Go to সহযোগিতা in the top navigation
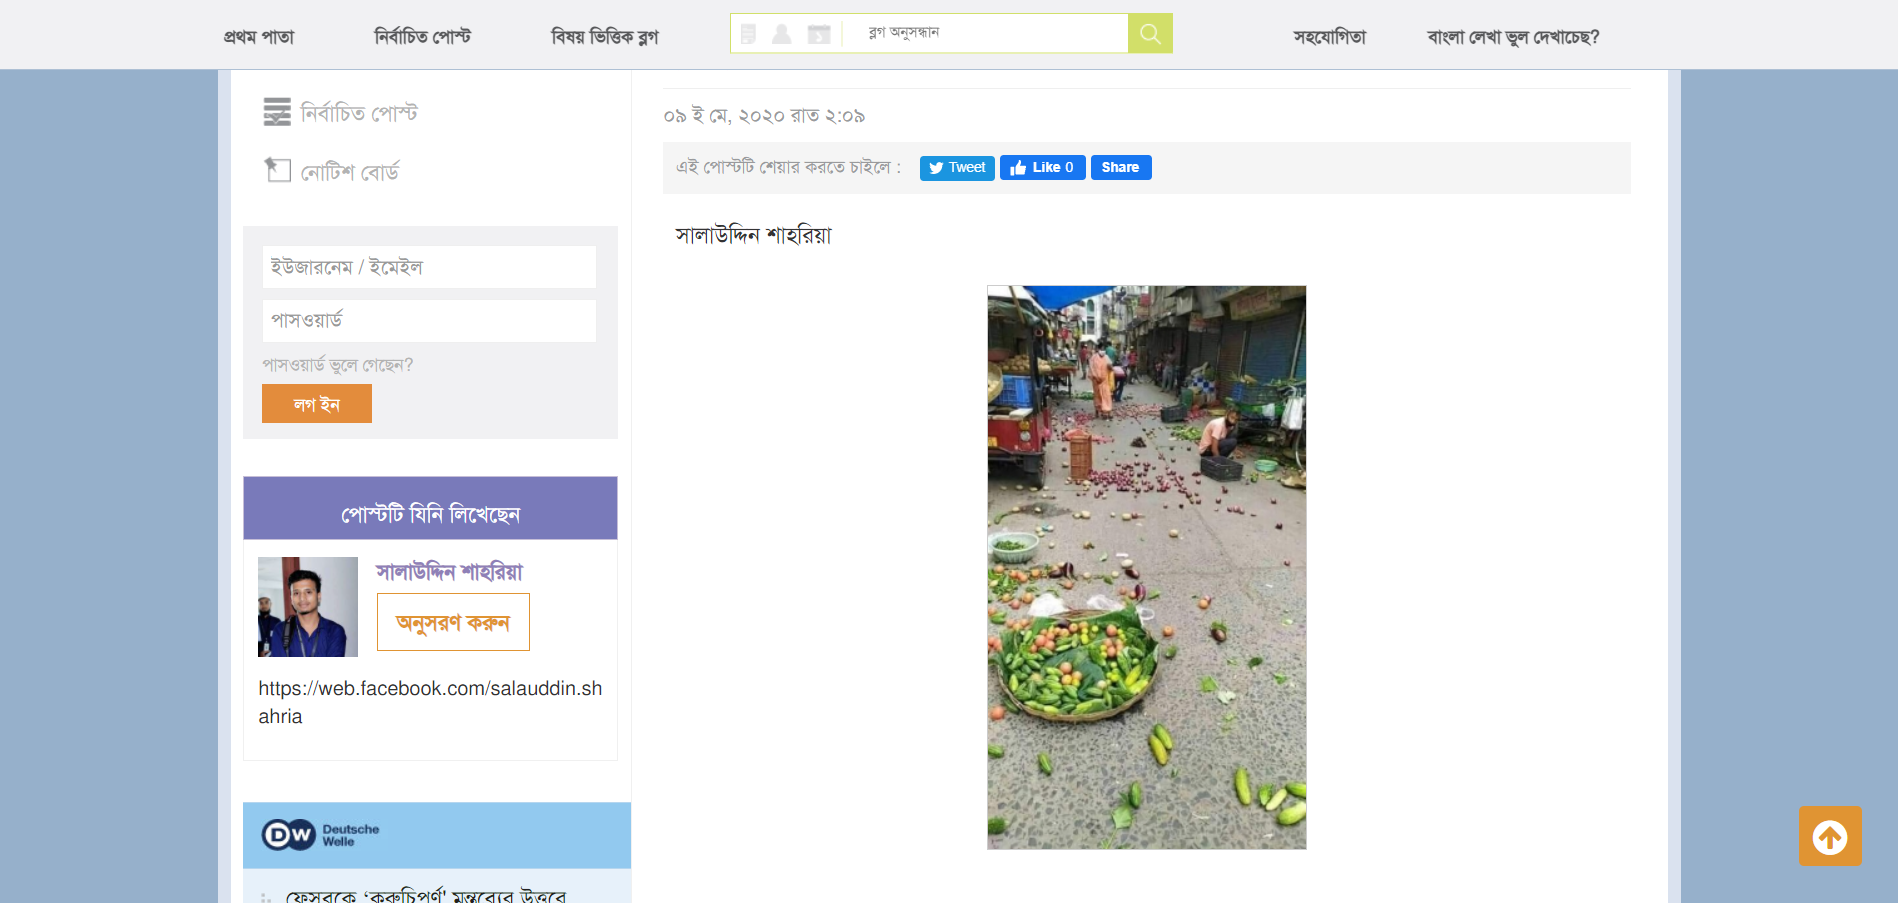Image resolution: width=1898 pixels, height=903 pixels. point(1329,37)
